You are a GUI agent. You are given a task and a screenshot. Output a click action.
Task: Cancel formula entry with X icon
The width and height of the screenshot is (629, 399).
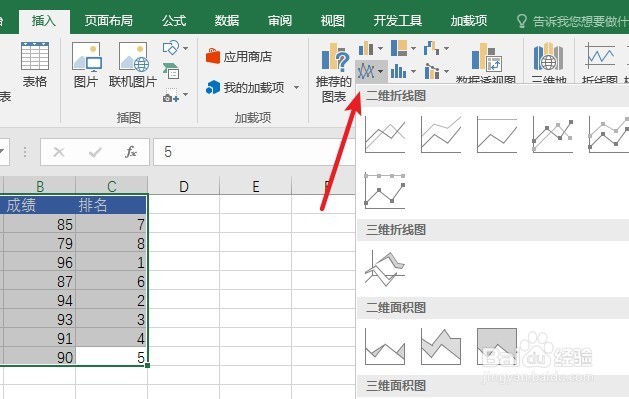point(59,152)
